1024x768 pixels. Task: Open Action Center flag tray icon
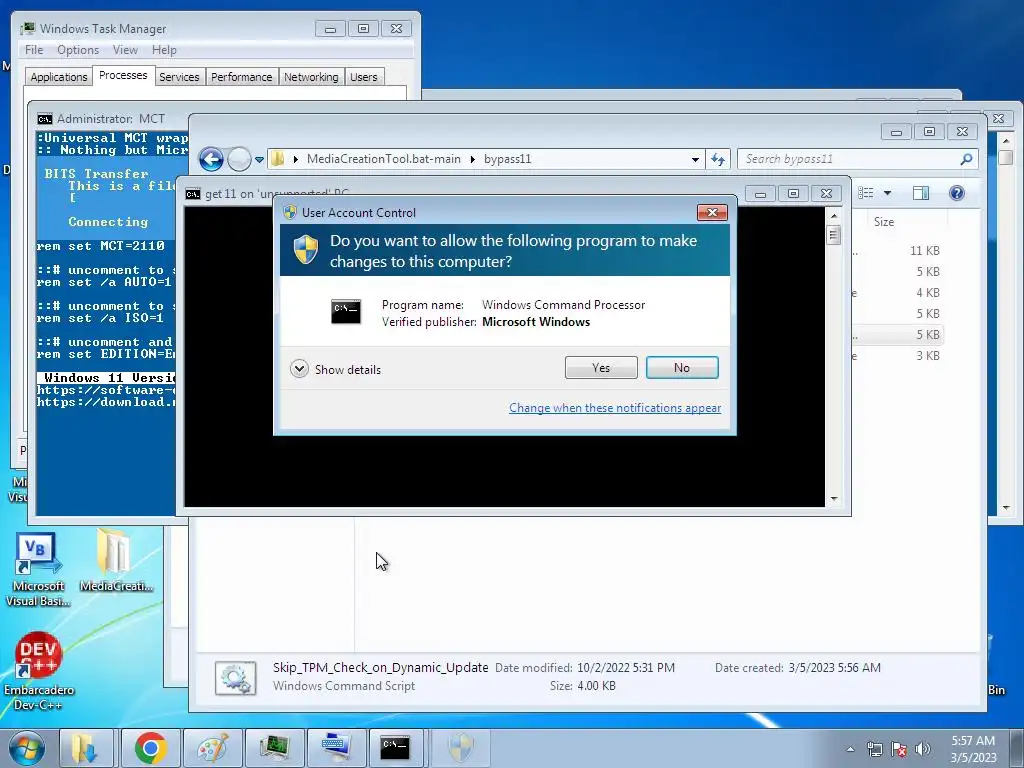pos(899,749)
